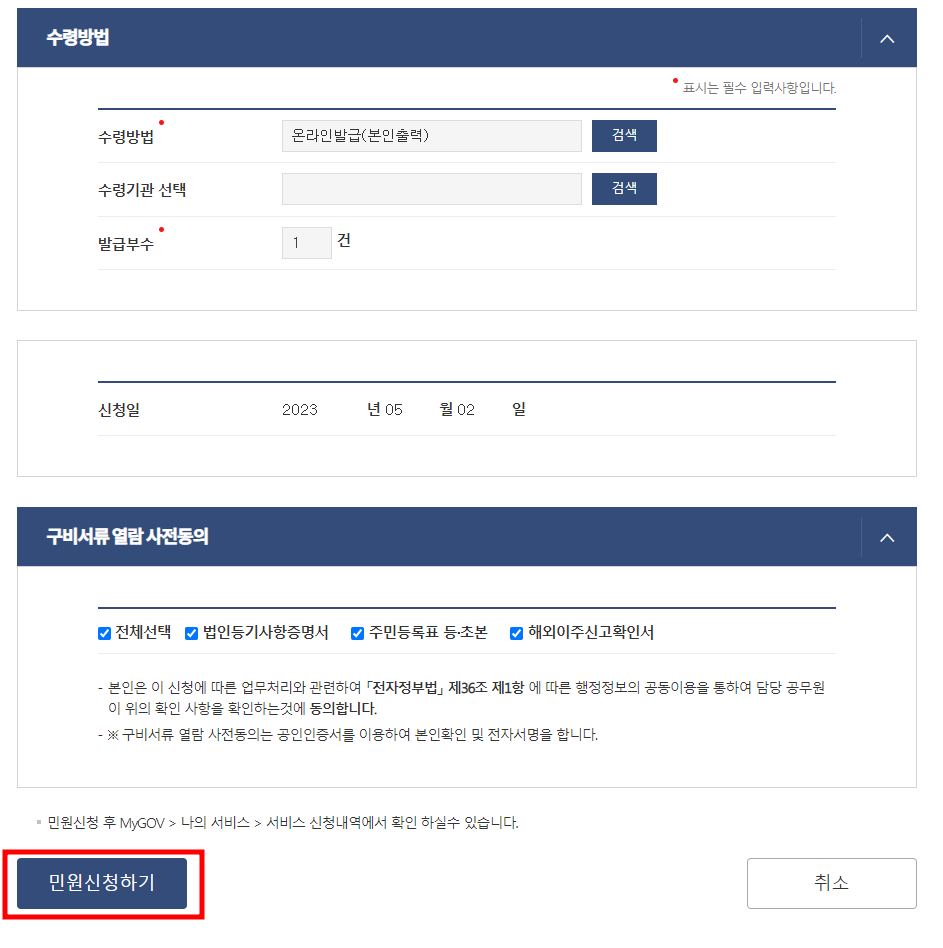943x948 pixels.
Task: Click the 구비서류 열람 사전동의 header title
Action: coord(128,536)
